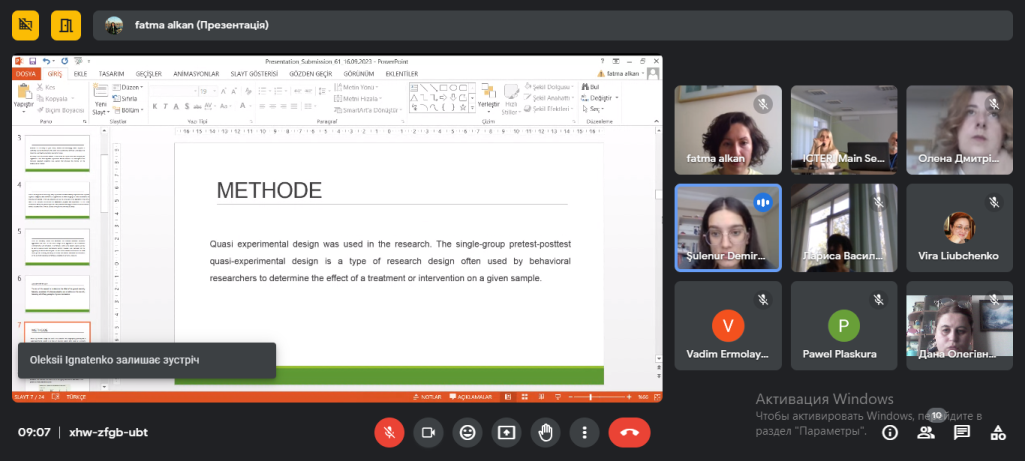Toggle the NOTLAR notes pane
The width and height of the screenshot is (1025, 461).
point(427,397)
